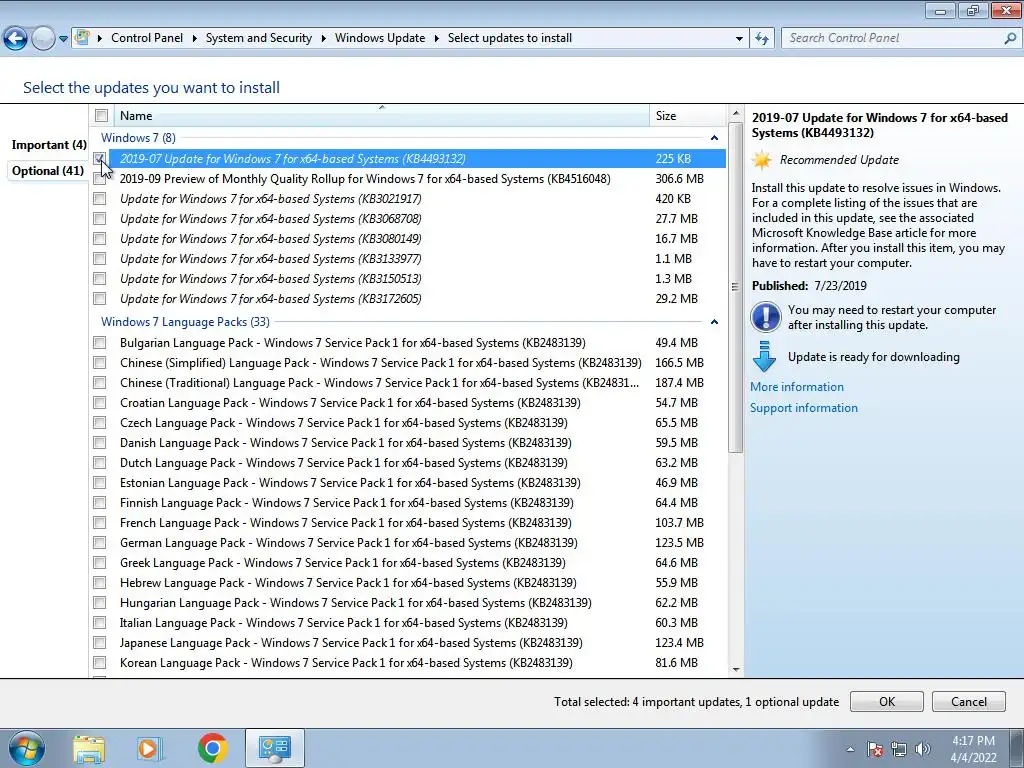Viewport: 1024px width, 768px height.
Task: Open the Support information link
Action: point(804,408)
